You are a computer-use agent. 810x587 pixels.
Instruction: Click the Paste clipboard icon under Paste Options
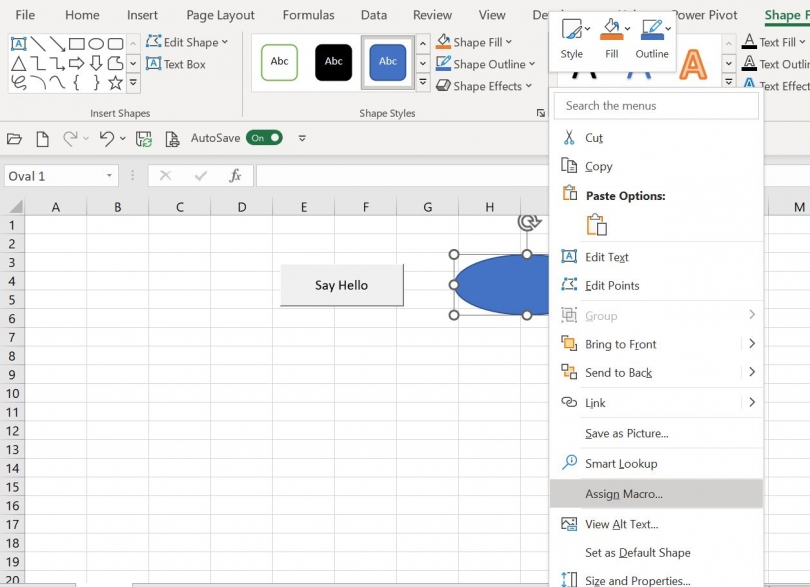tap(596, 224)
